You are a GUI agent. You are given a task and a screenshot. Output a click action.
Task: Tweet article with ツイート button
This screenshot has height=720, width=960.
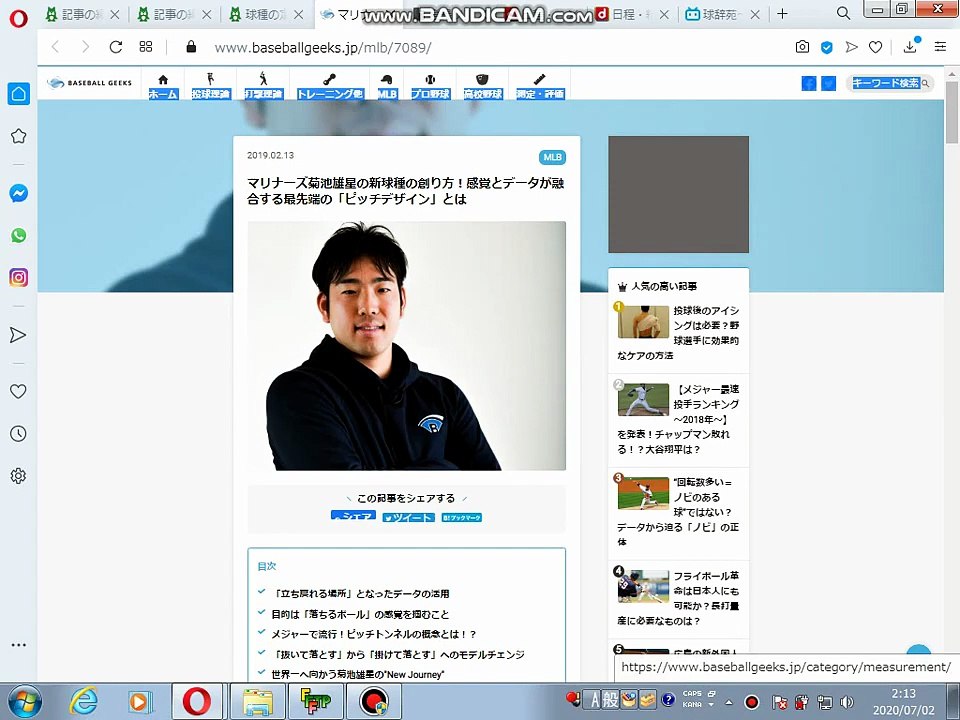[x=408, y=517]
